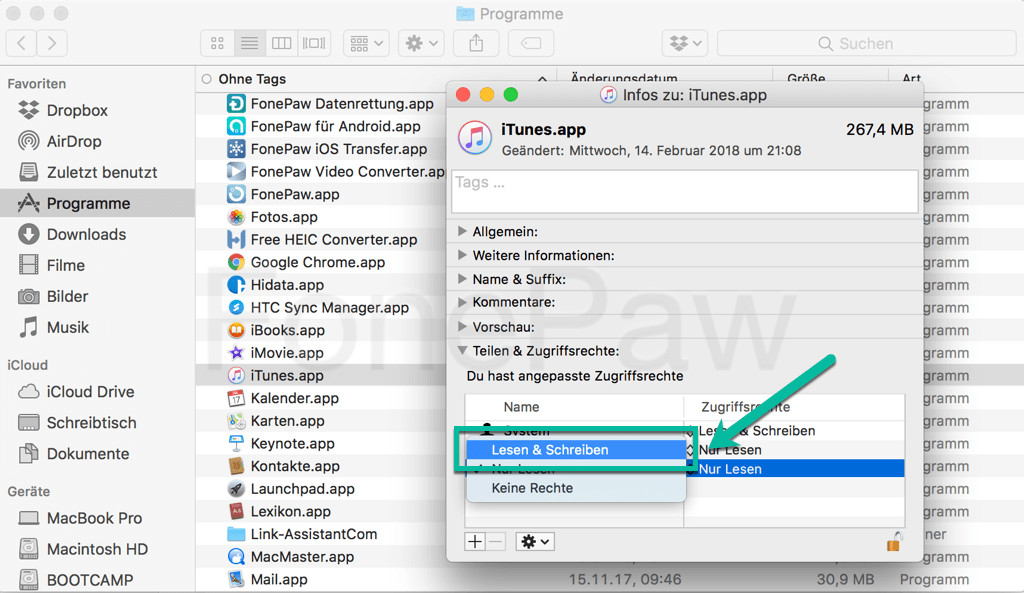1024x593 pixels.
Task: Click the Share toolbar button
Action: (x=476, y=44)
